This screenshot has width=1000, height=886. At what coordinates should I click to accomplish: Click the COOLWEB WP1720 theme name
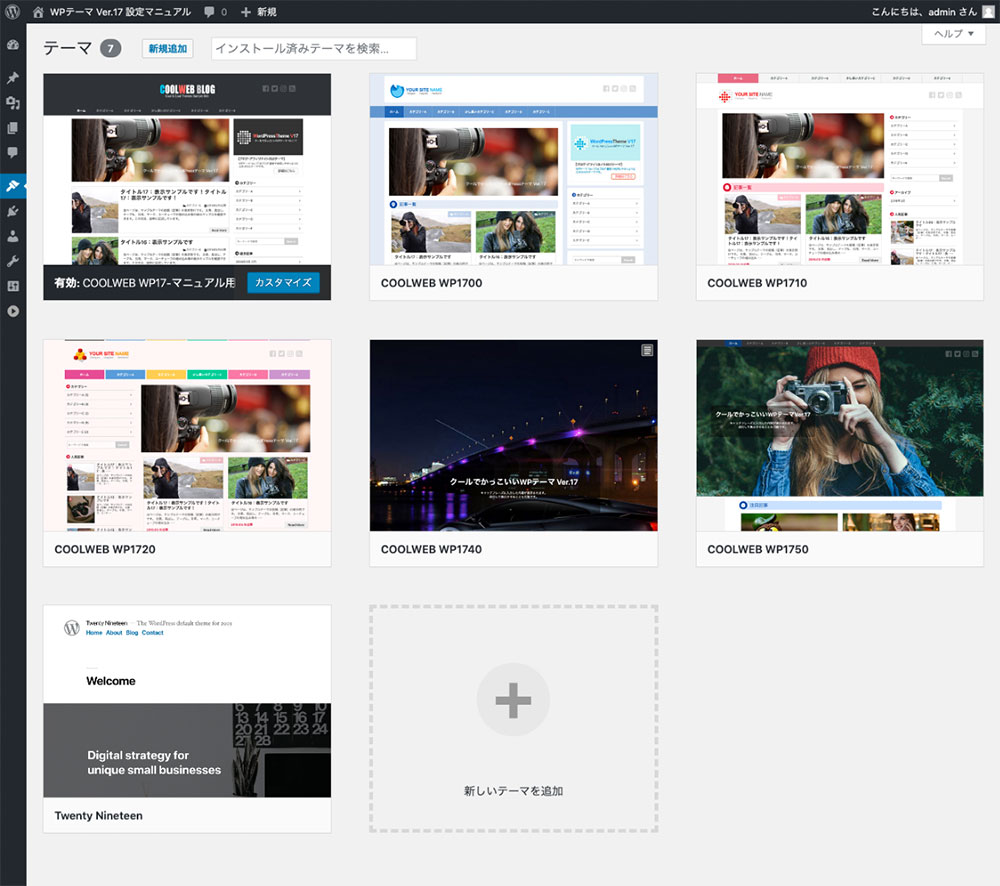[x=105, y=549]
